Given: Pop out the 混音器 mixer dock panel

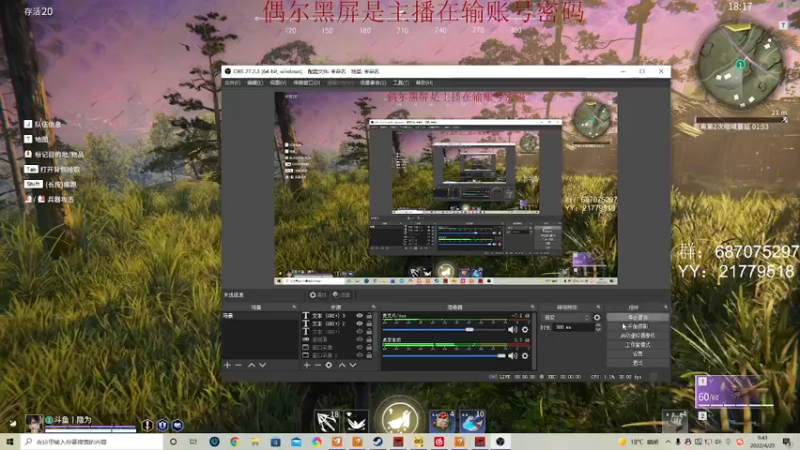Looking at the screenshot, I should (x=532, y=307).
